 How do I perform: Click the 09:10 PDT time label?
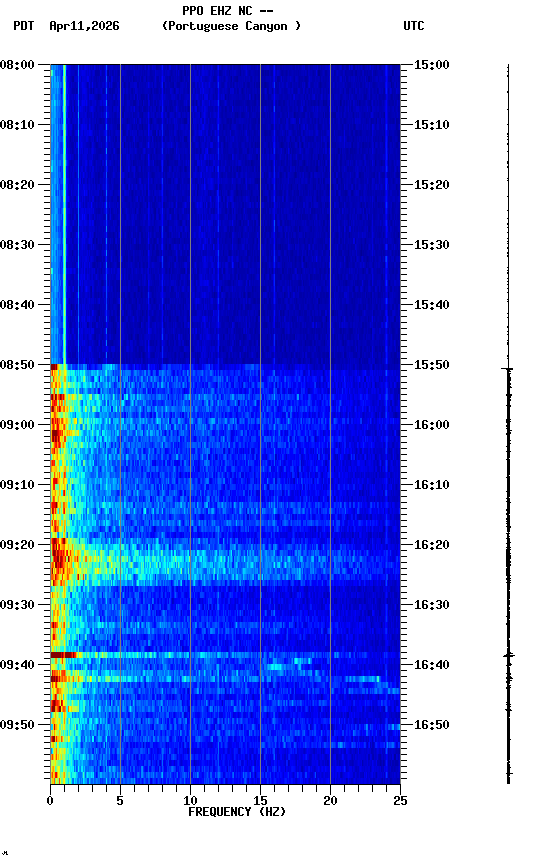pos(17,485)
